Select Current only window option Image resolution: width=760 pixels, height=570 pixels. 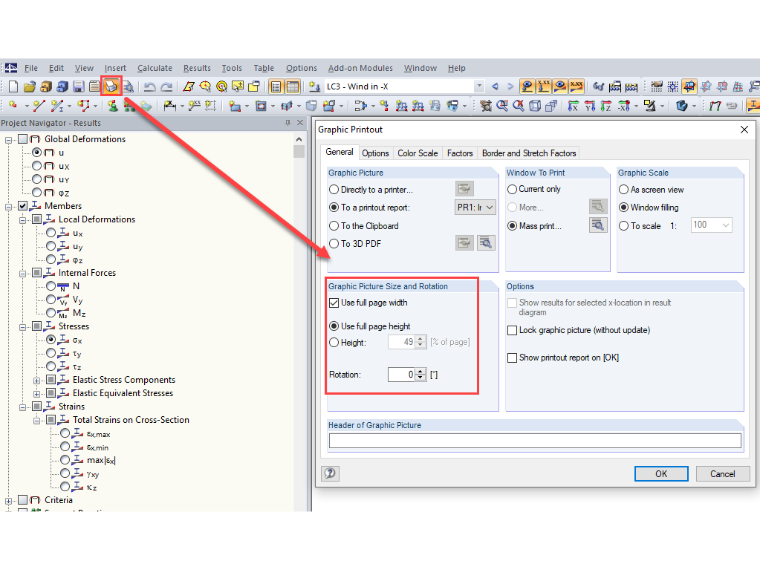(x=512, y=189)
